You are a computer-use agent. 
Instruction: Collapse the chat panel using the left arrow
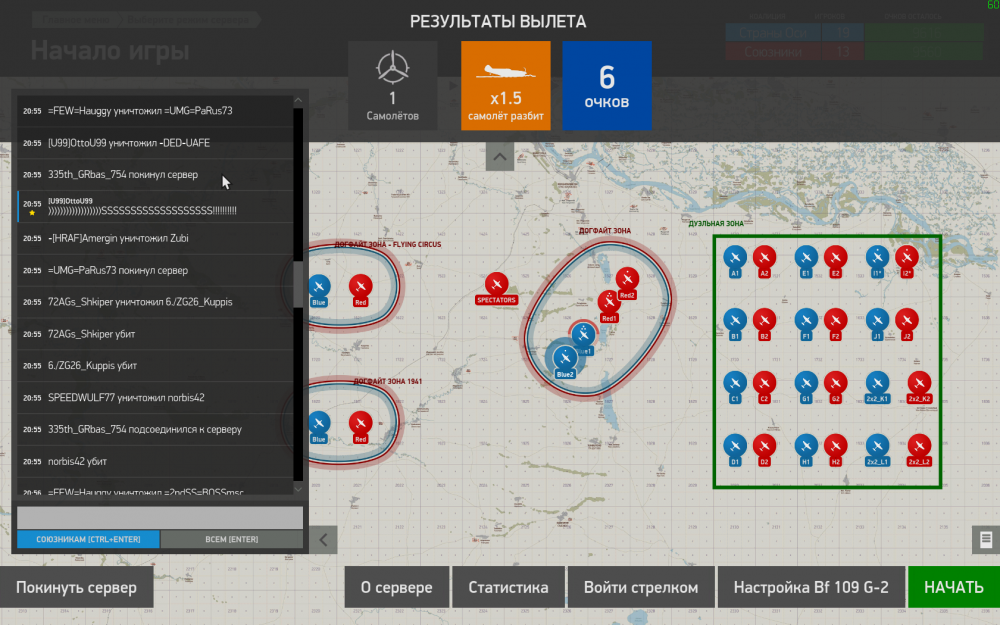(322, 540)
